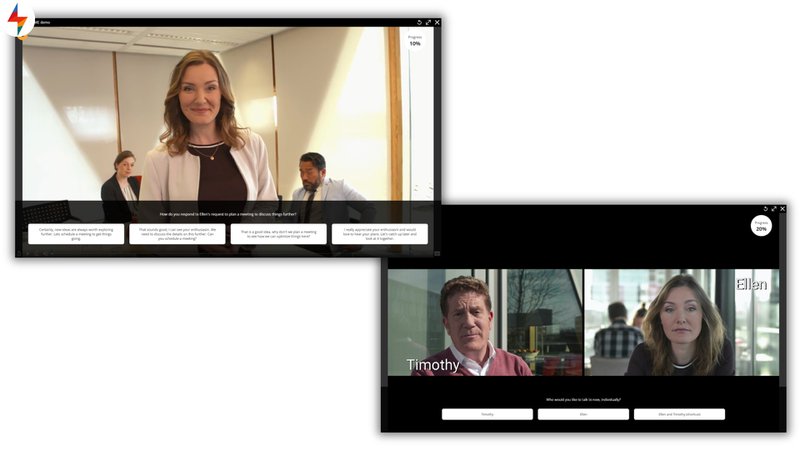800x450 pixels.
Task: Select 'Ellen and Timothy (shortcut)' button
Action: 679,414
